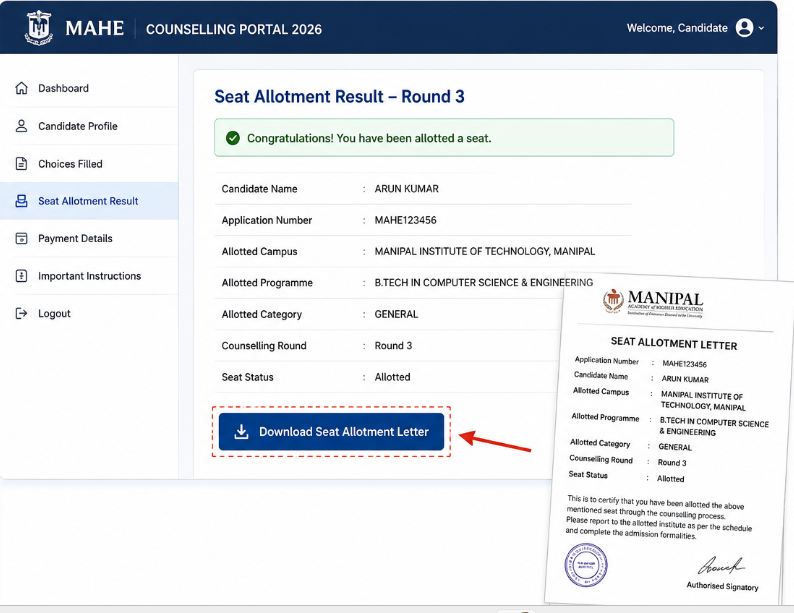The width and height of the screenshot is (794, 613).
Task: Click the Welcome, Candidate text
Action: coord(677,28)
